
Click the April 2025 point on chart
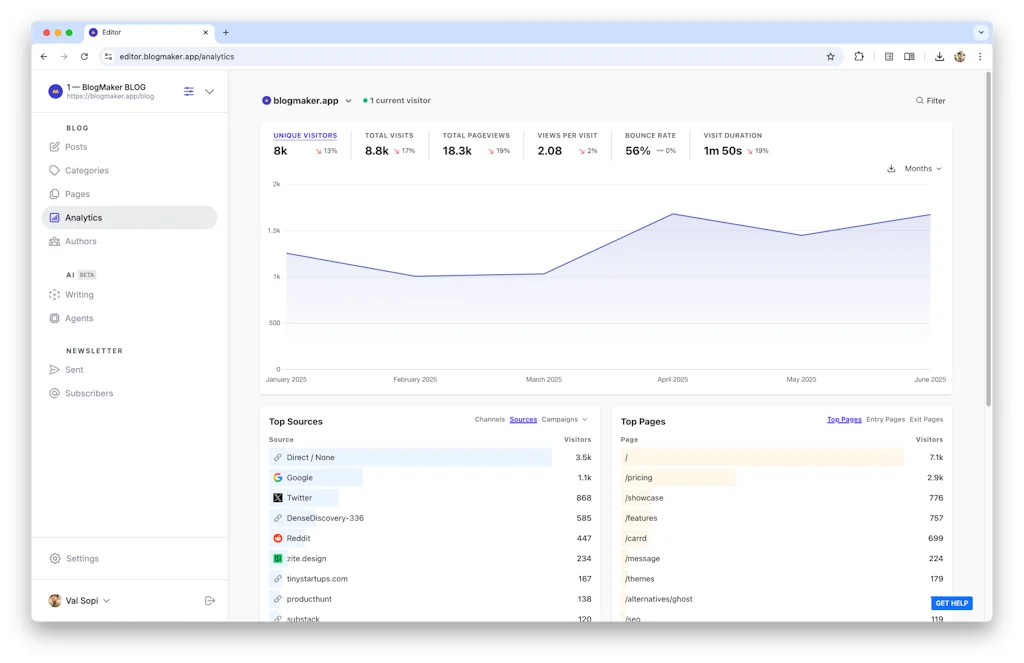(x=673, y=214)
